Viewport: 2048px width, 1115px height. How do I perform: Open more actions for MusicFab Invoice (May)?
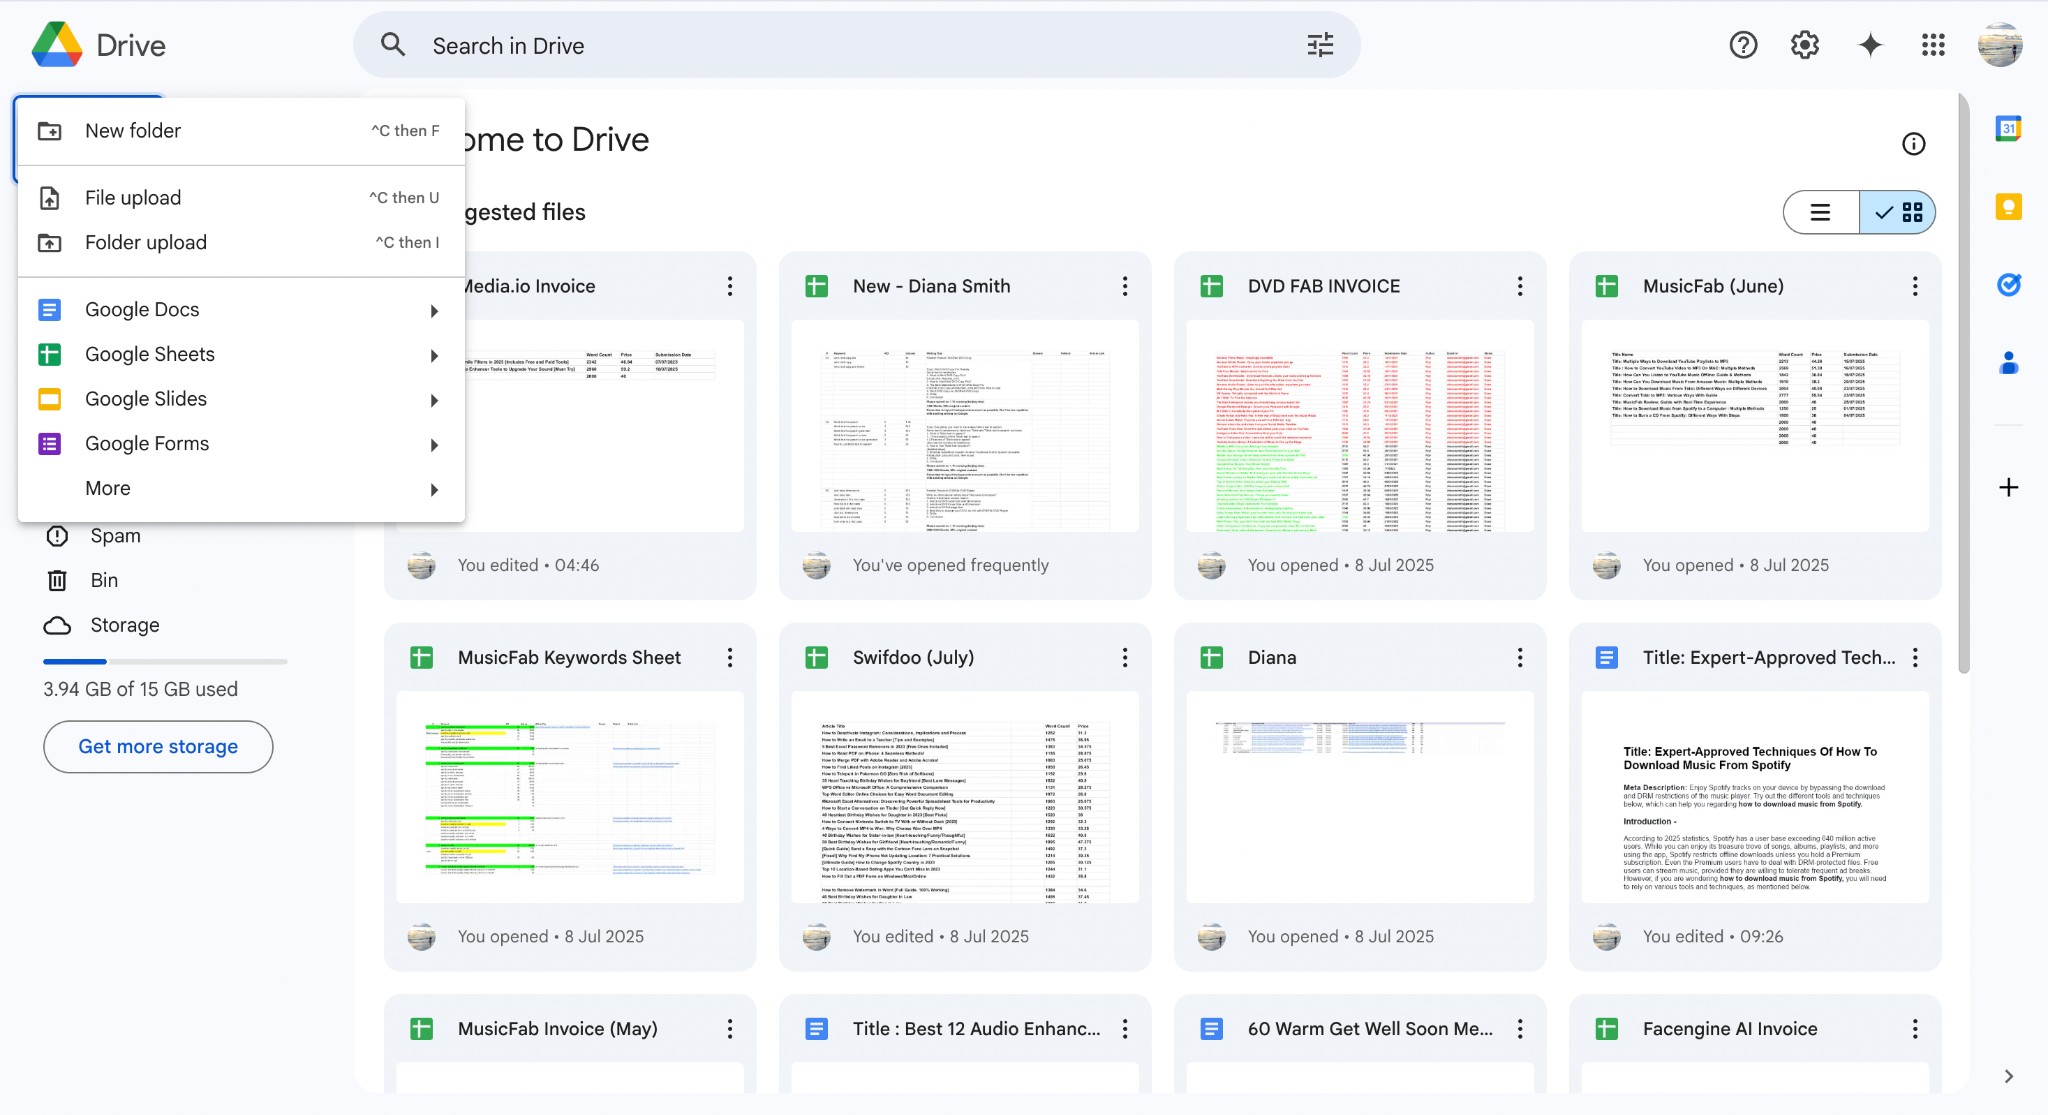click(730, 1029)
